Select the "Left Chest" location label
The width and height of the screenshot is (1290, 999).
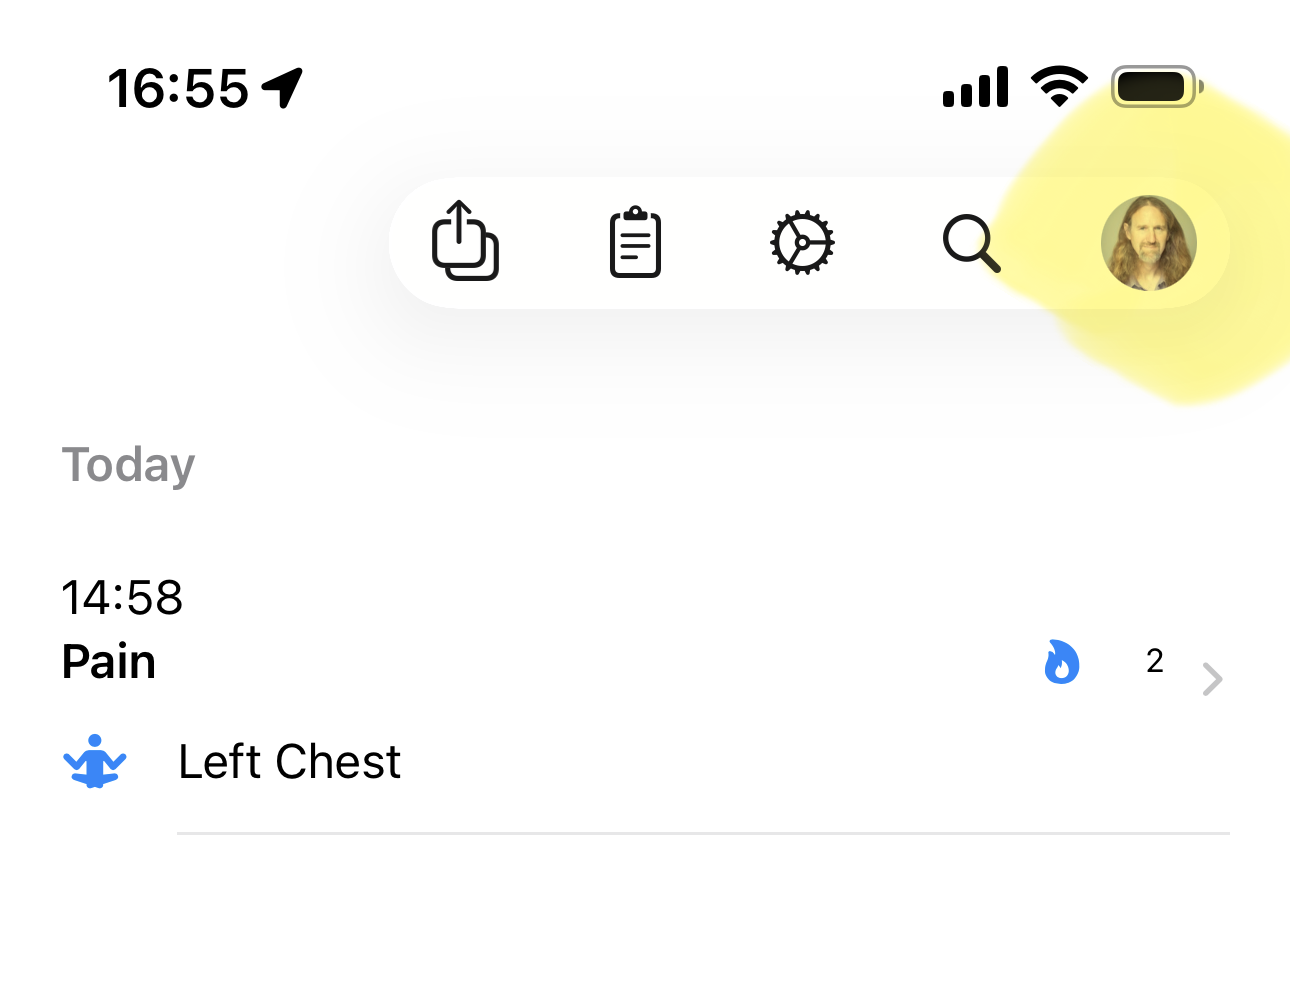[289, 762]
